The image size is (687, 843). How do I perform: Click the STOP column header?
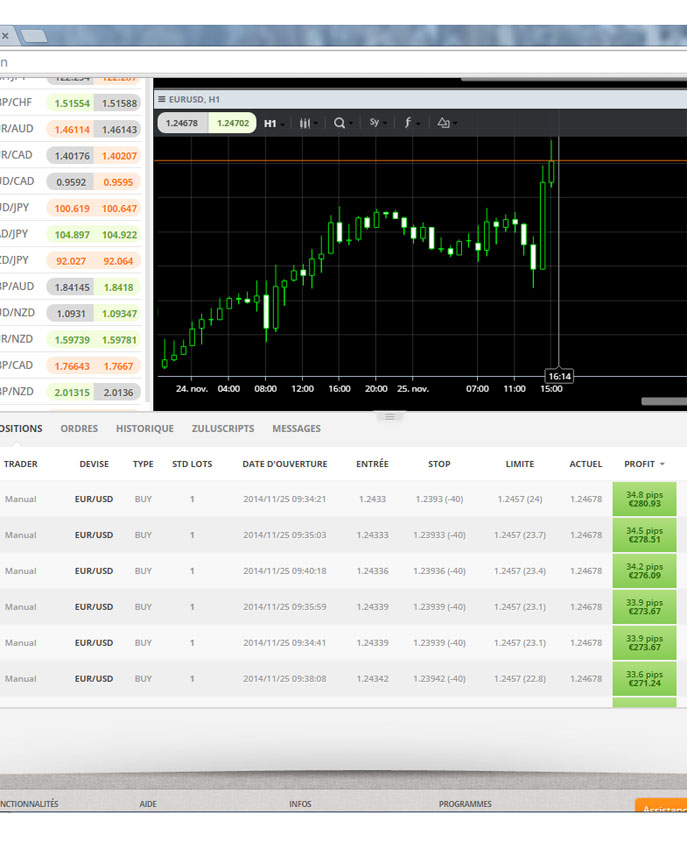pos(439,464)
